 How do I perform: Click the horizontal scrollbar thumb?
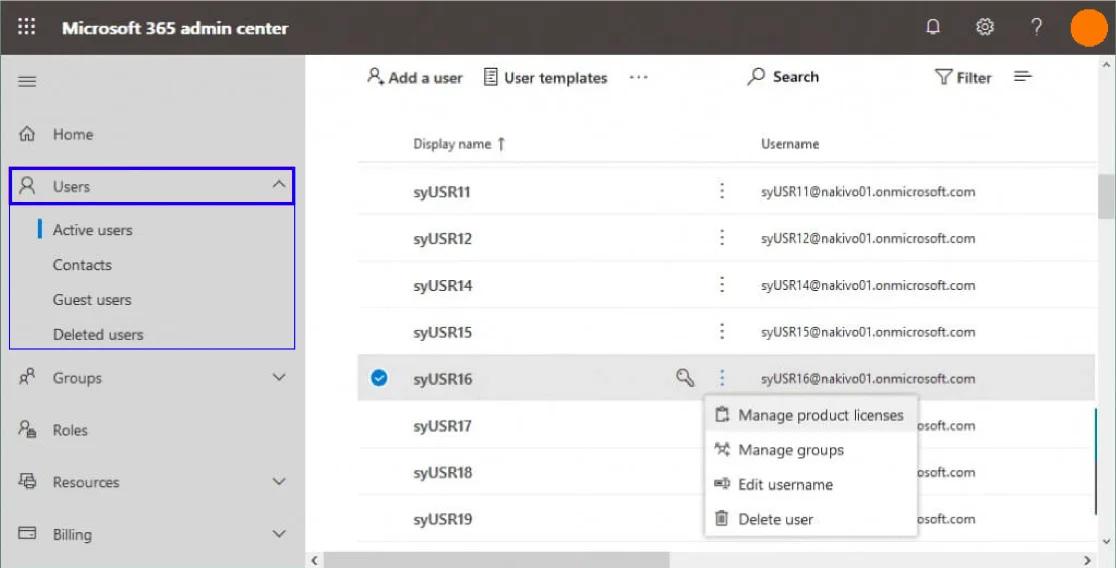coord(496,560)
